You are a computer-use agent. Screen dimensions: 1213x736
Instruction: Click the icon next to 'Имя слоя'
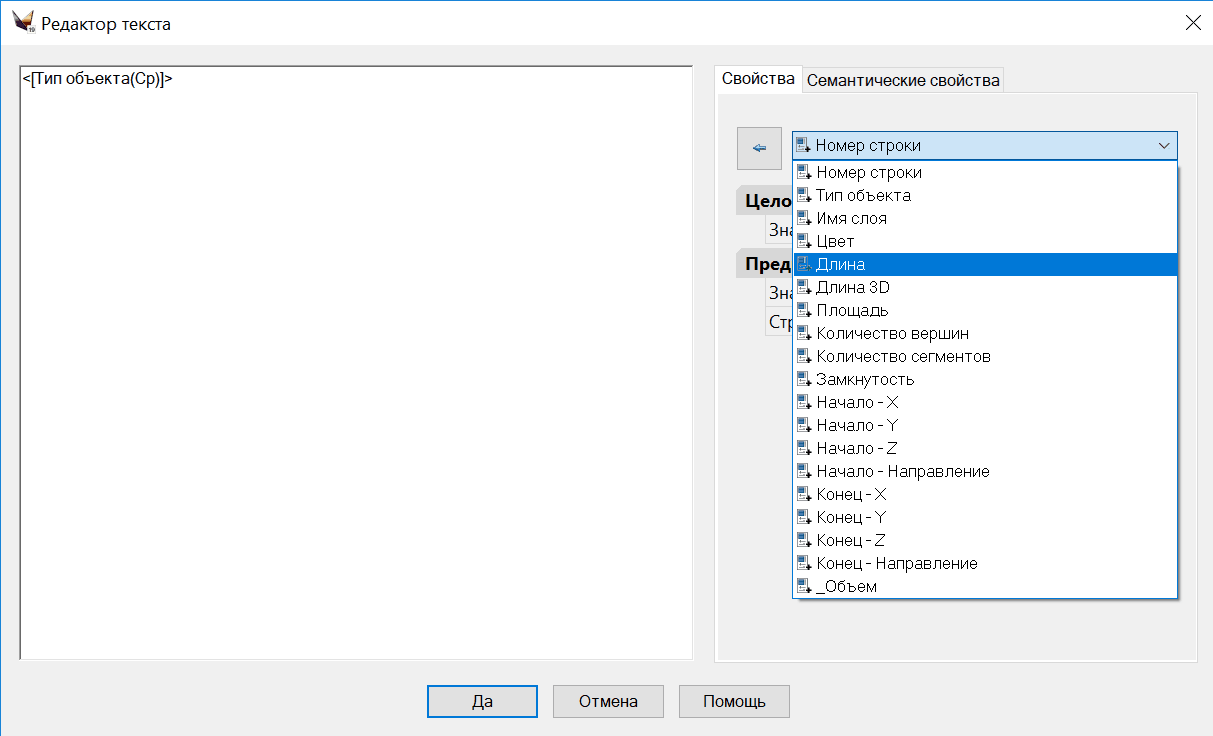(x=803, y=219)
